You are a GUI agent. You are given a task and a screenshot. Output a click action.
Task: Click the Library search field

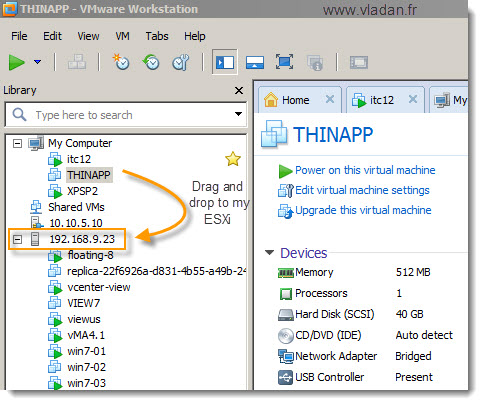coord(126,115)
